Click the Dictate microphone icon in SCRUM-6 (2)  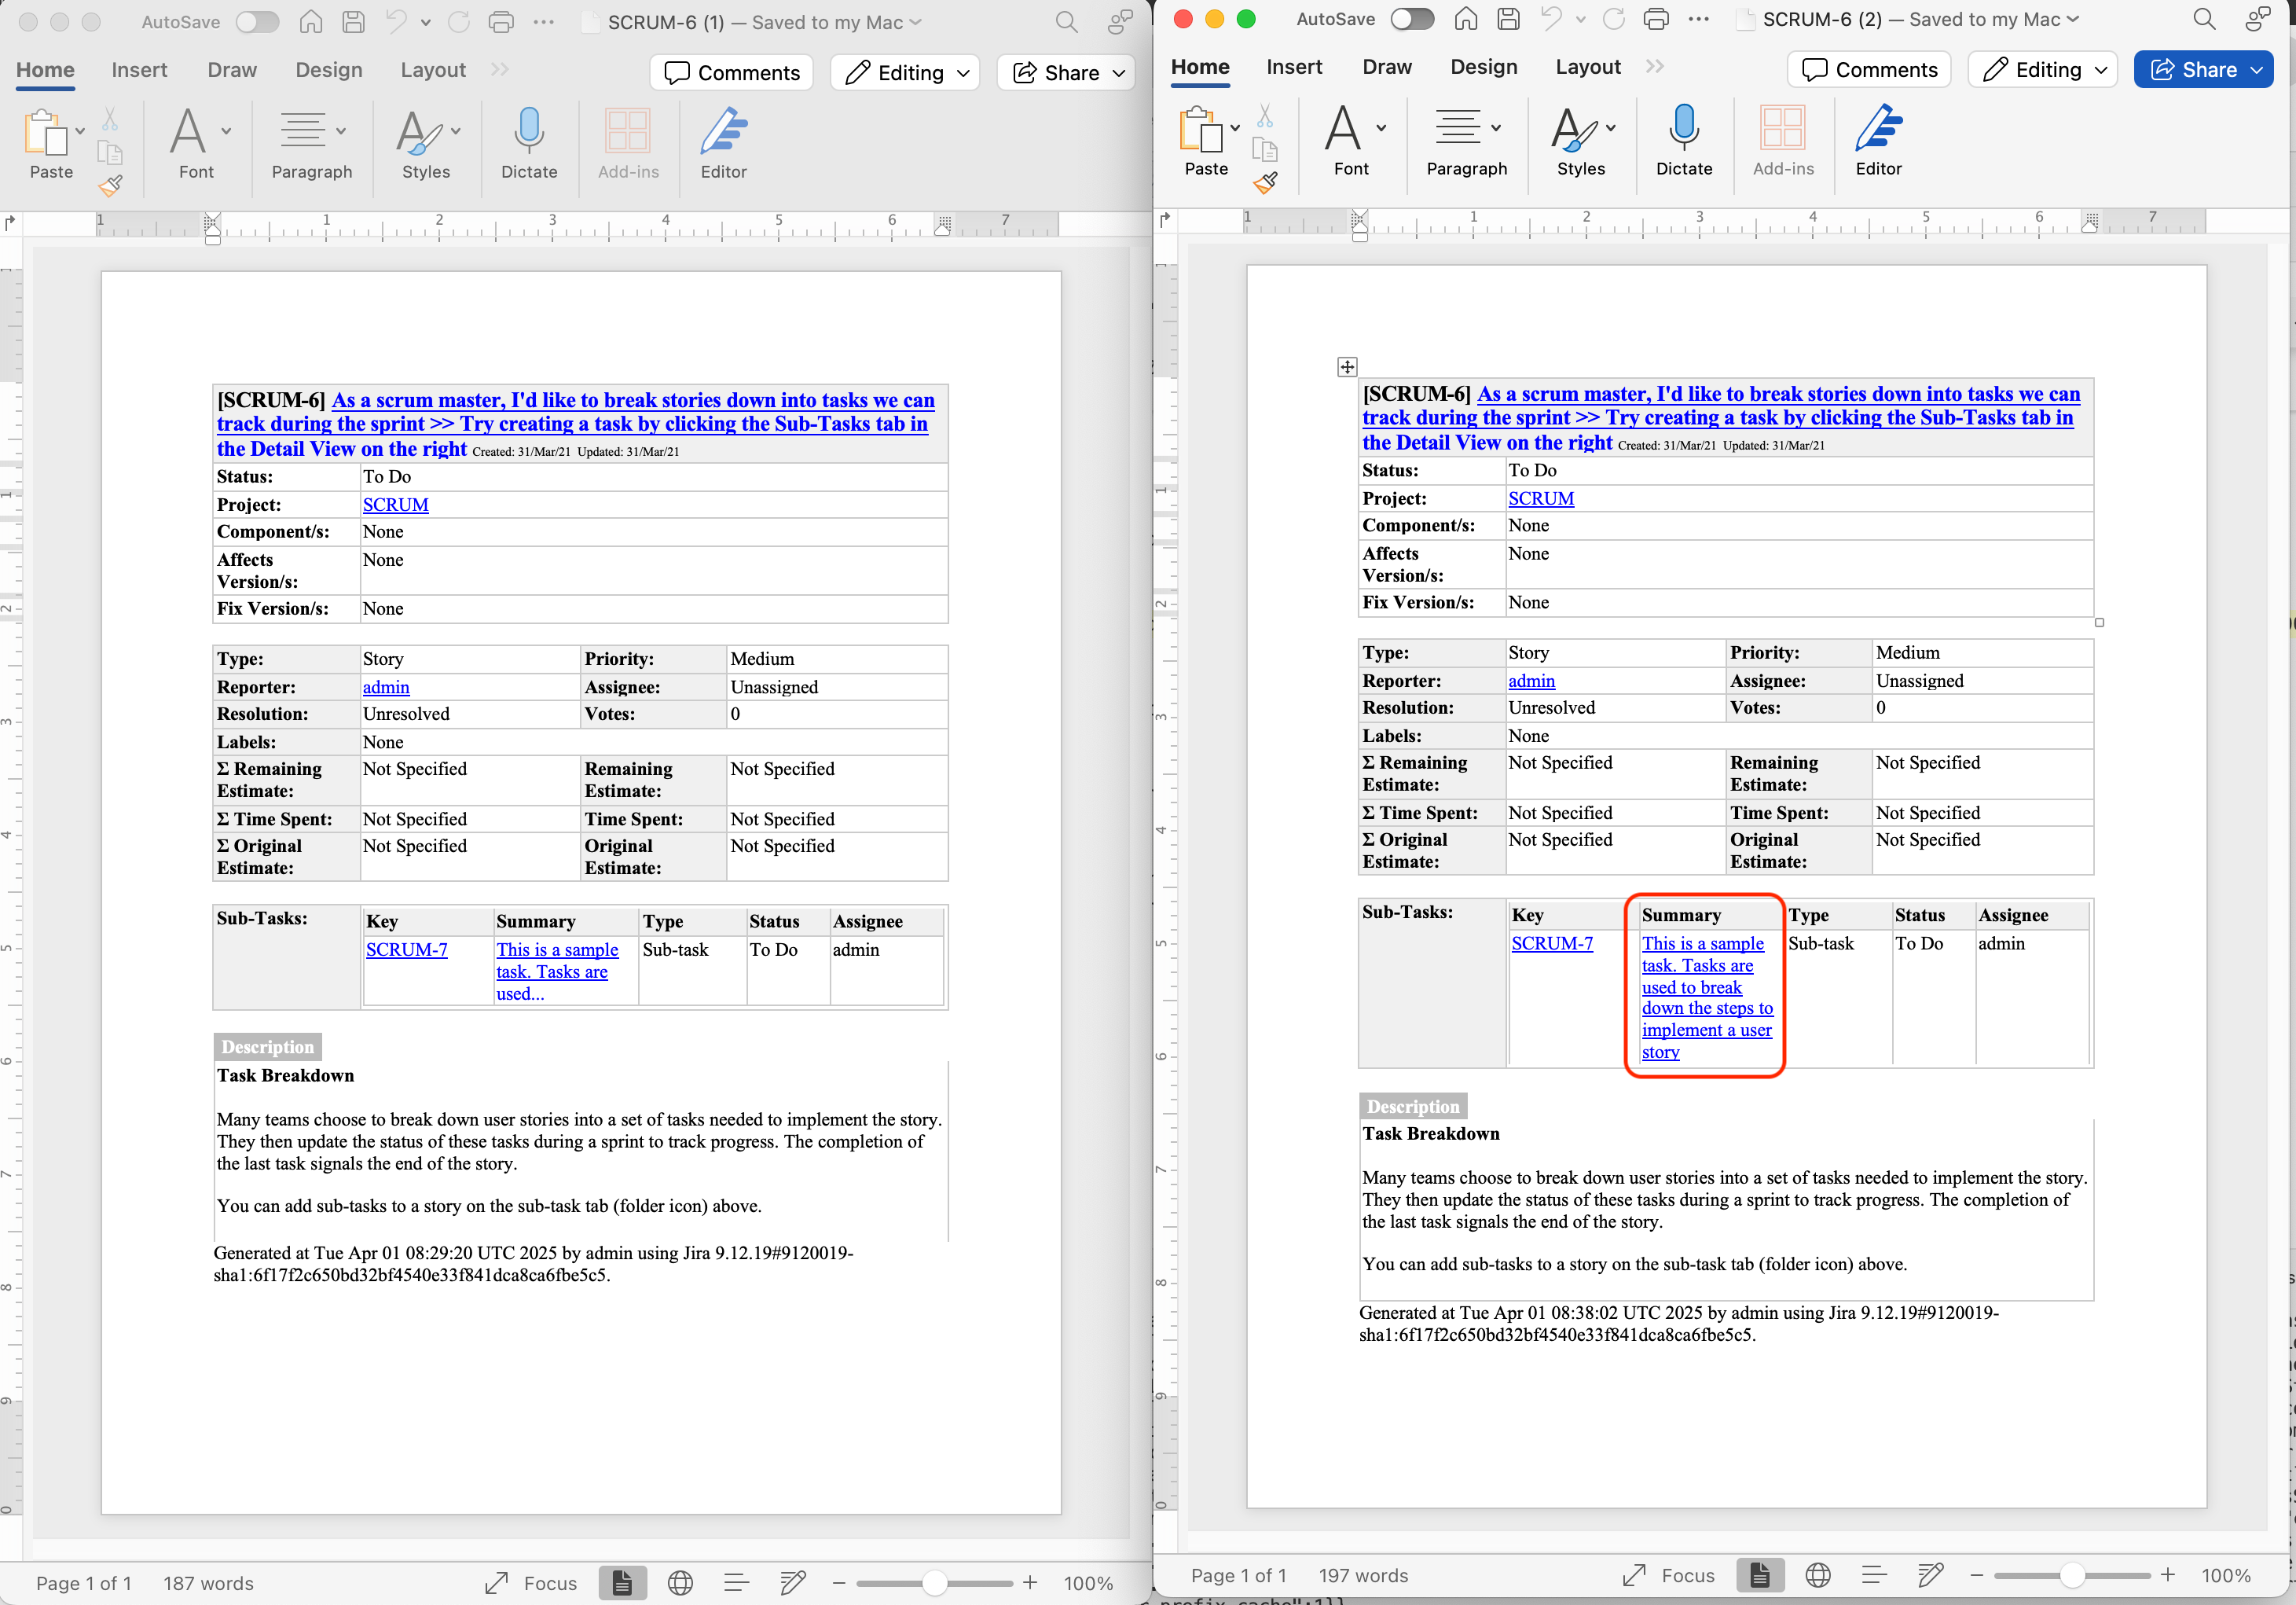pos(1683,129)
